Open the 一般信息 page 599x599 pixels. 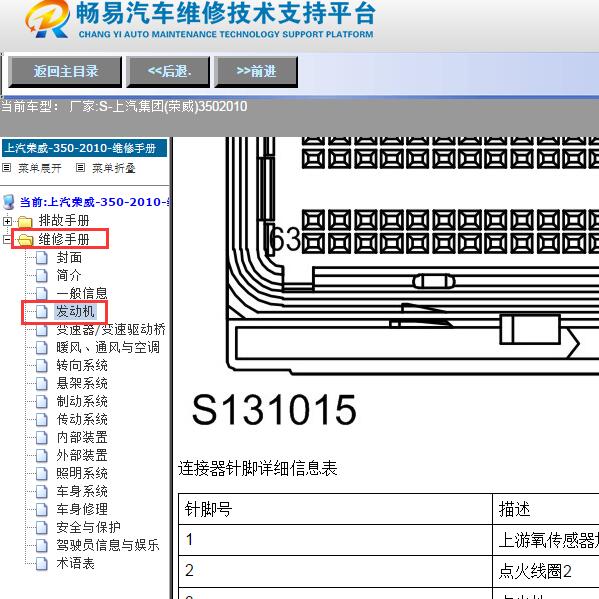coord(82,293)
